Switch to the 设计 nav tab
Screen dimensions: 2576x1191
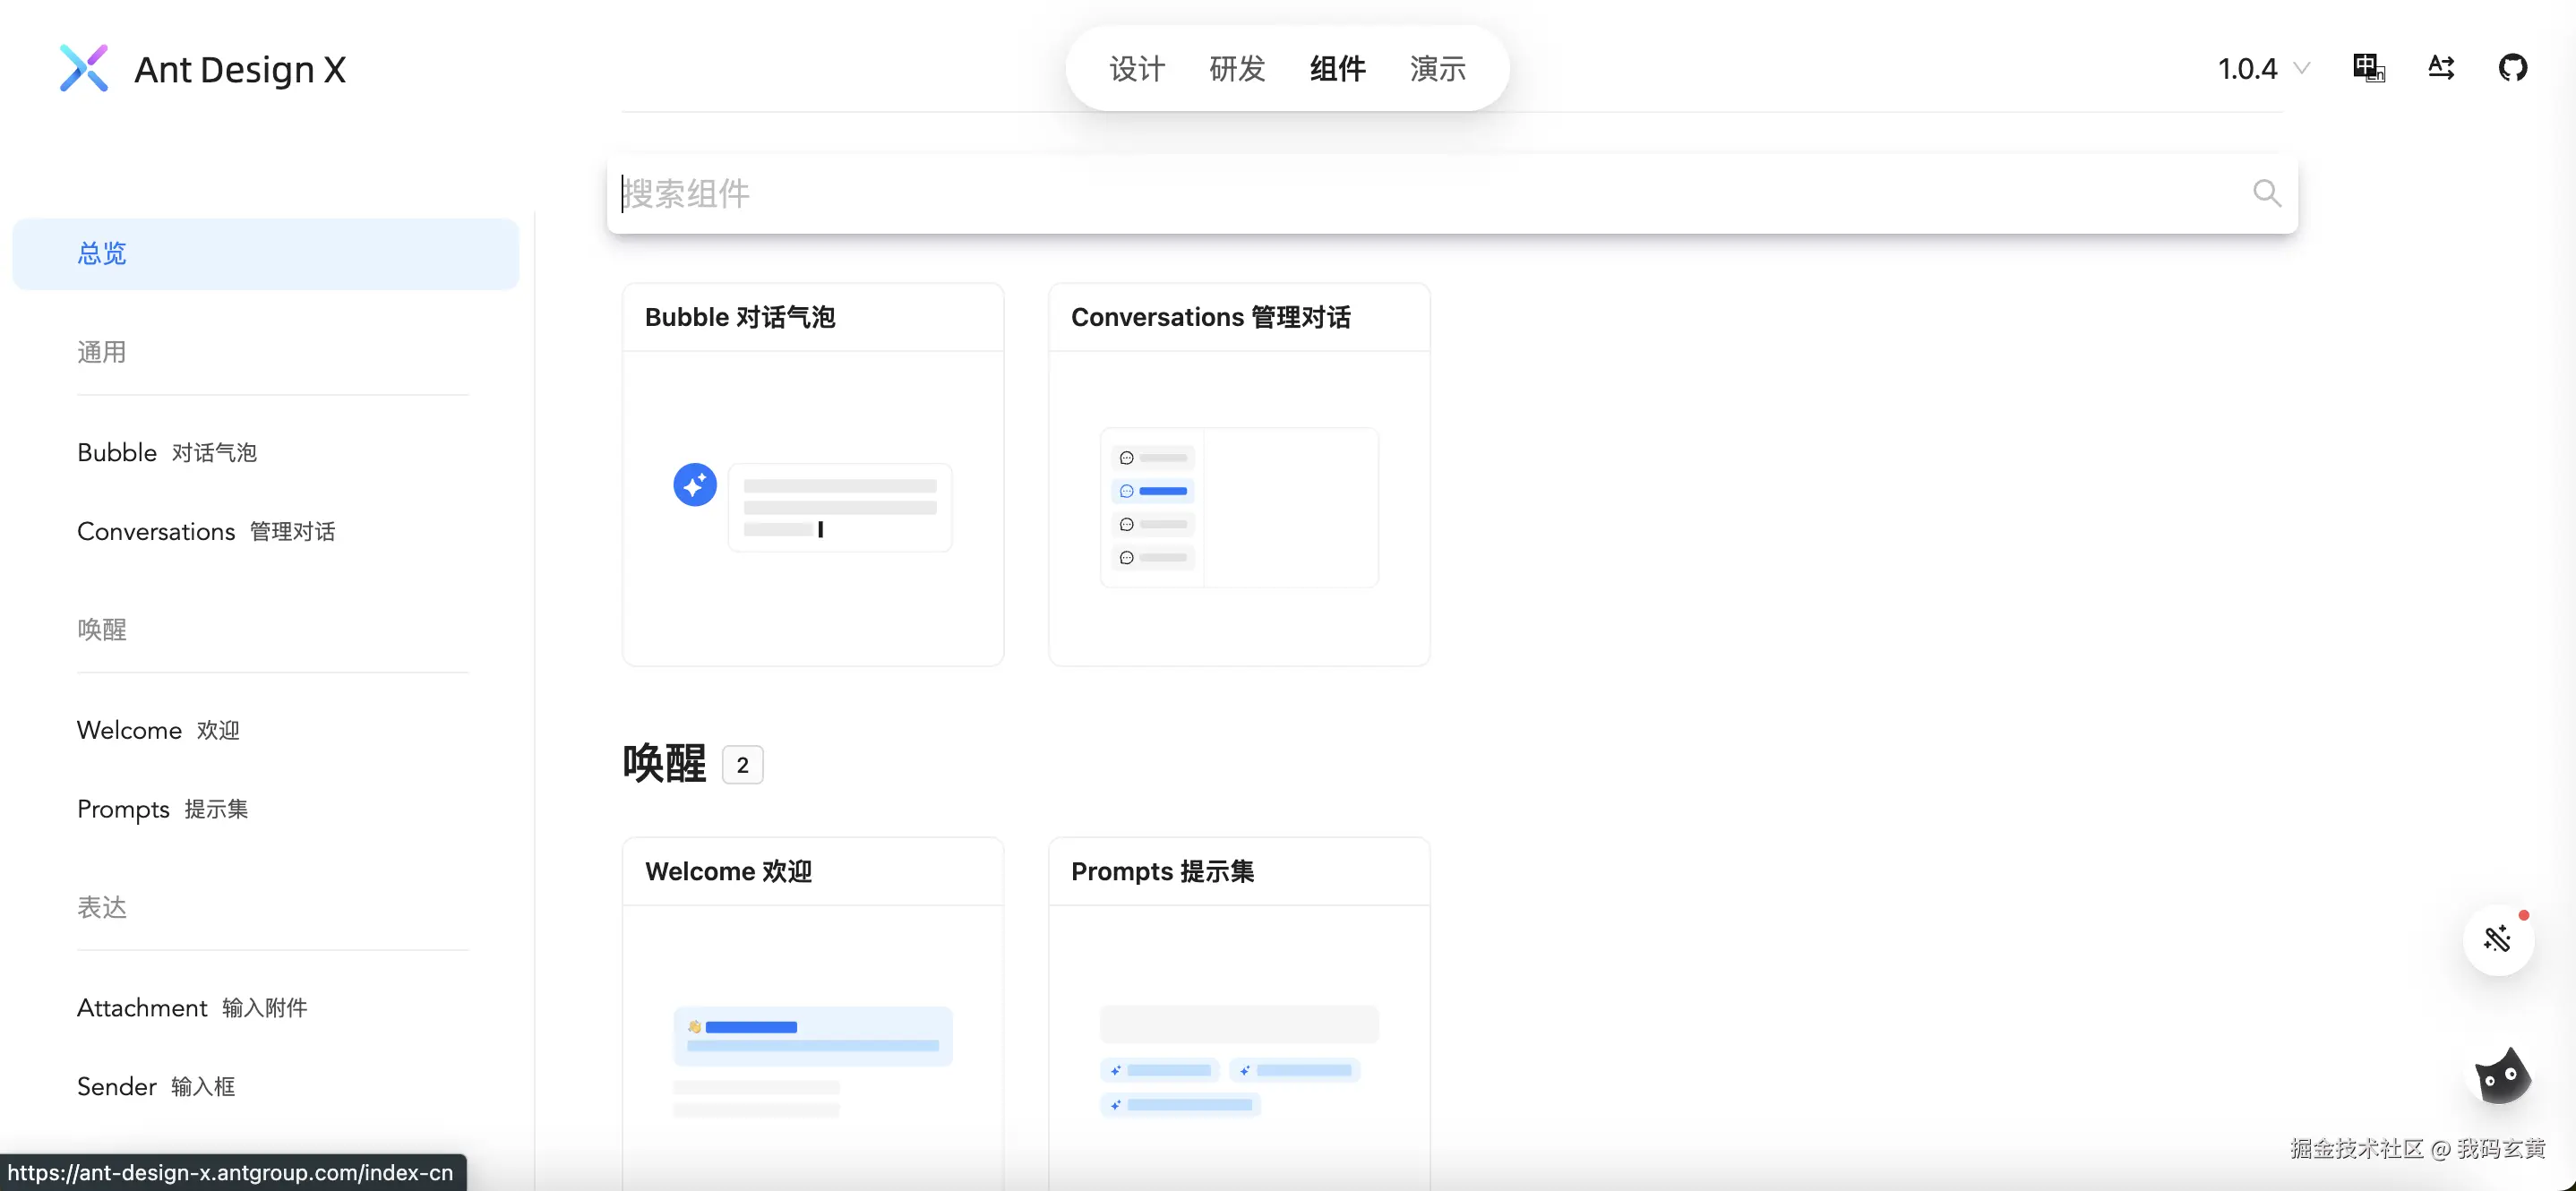(x=1137, y=68)
